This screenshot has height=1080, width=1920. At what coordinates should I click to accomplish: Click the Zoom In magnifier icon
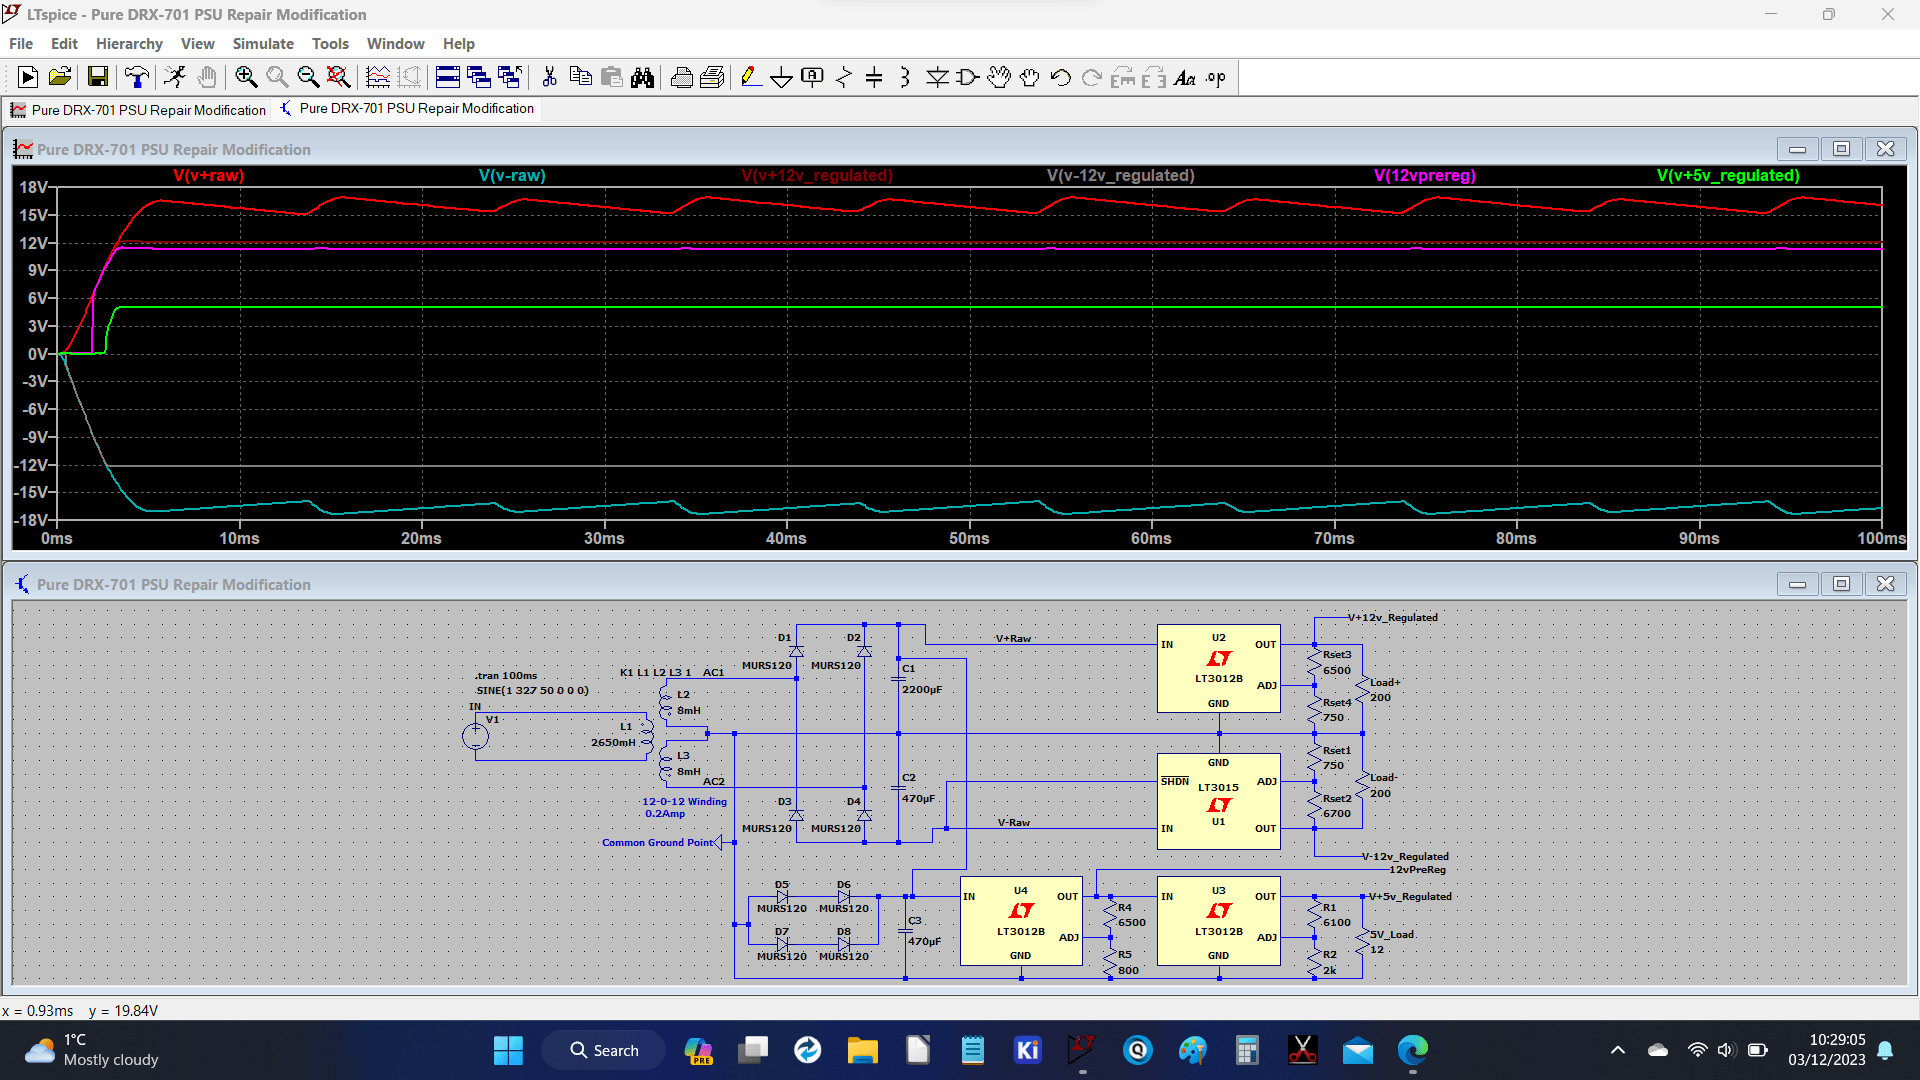pos(246,77)
